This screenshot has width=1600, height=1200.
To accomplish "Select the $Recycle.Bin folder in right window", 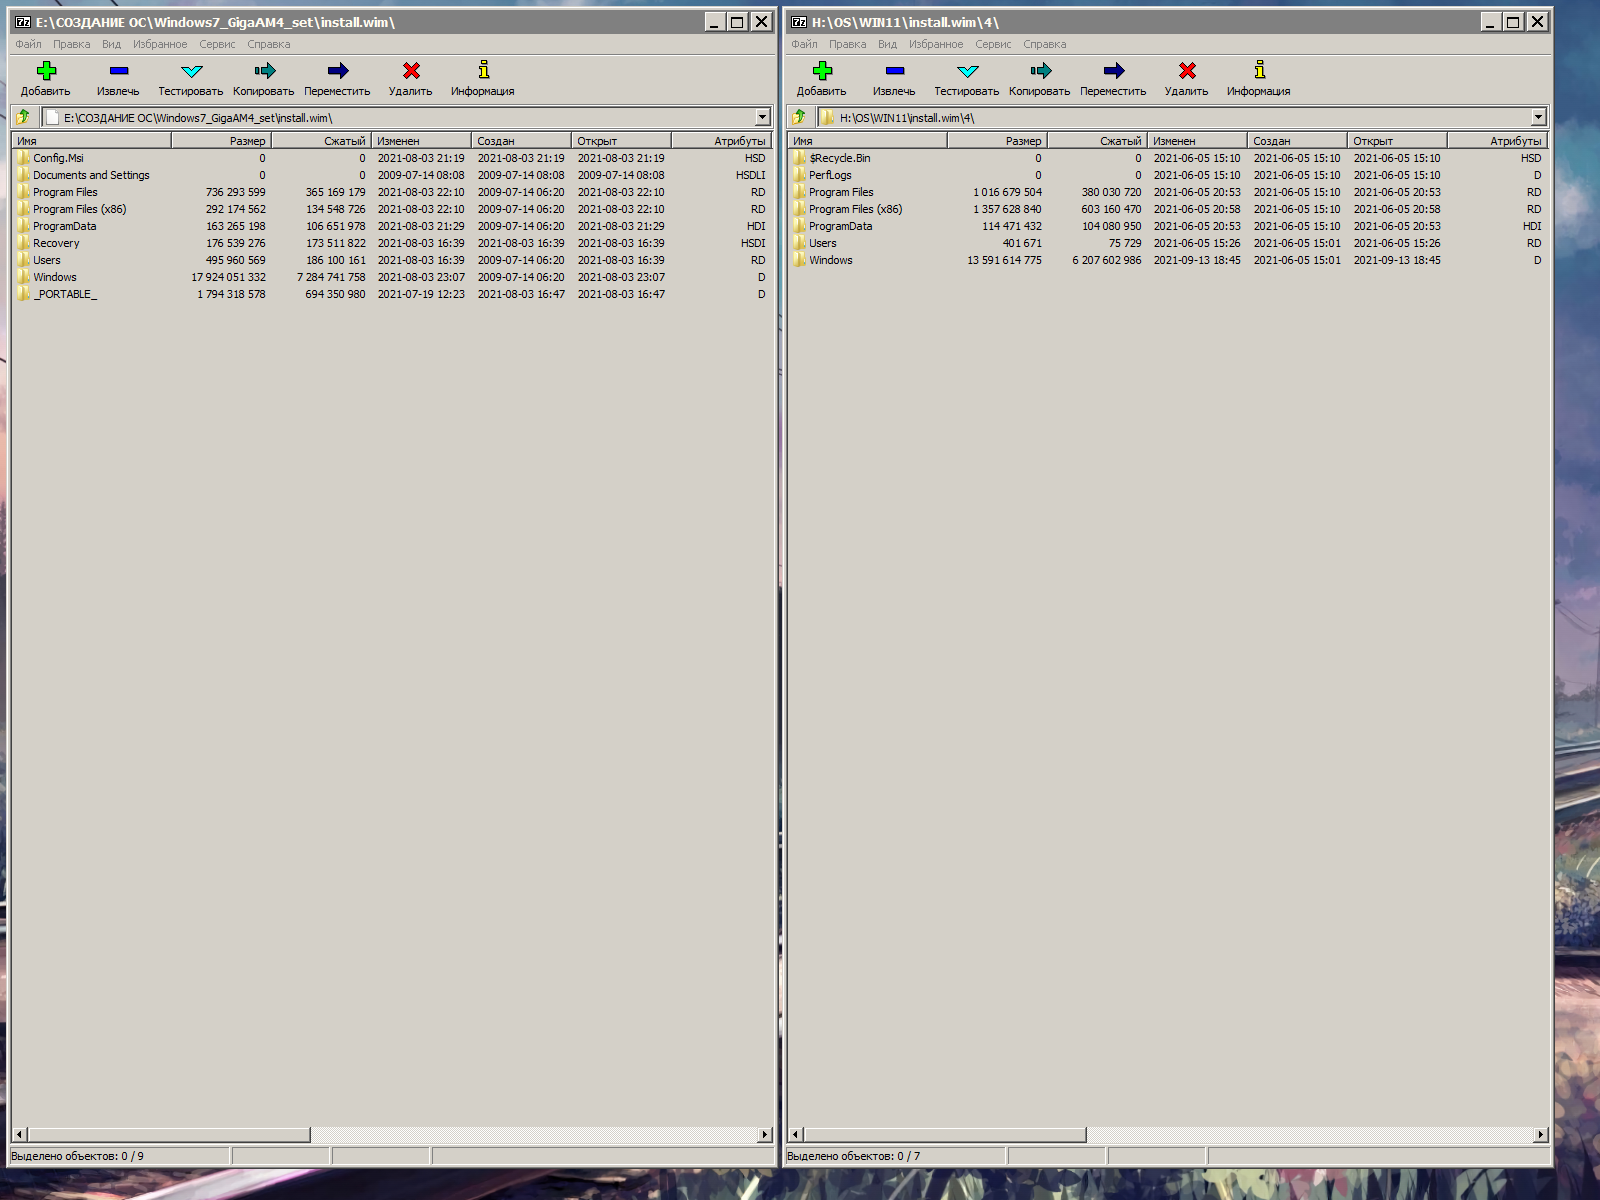I will [x=839, y=158].
